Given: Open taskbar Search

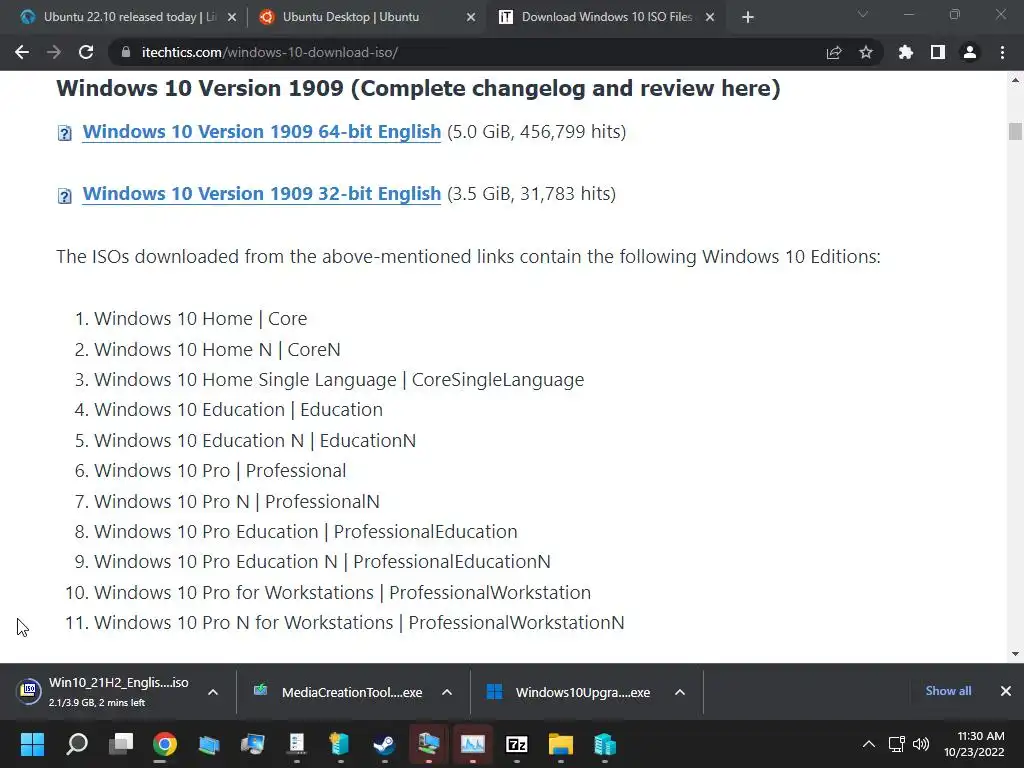Looking at the screenshot, I should pos(77,744).
